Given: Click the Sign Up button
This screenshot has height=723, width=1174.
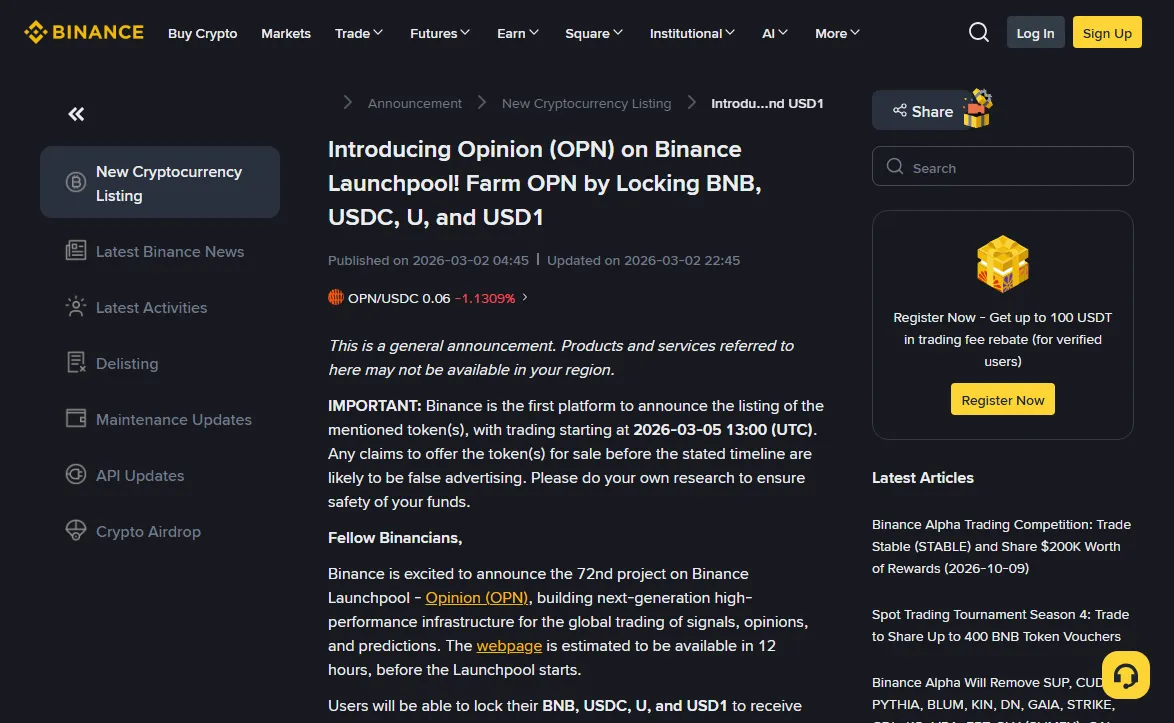Looking at the screenshot, I should [1107, 32].
